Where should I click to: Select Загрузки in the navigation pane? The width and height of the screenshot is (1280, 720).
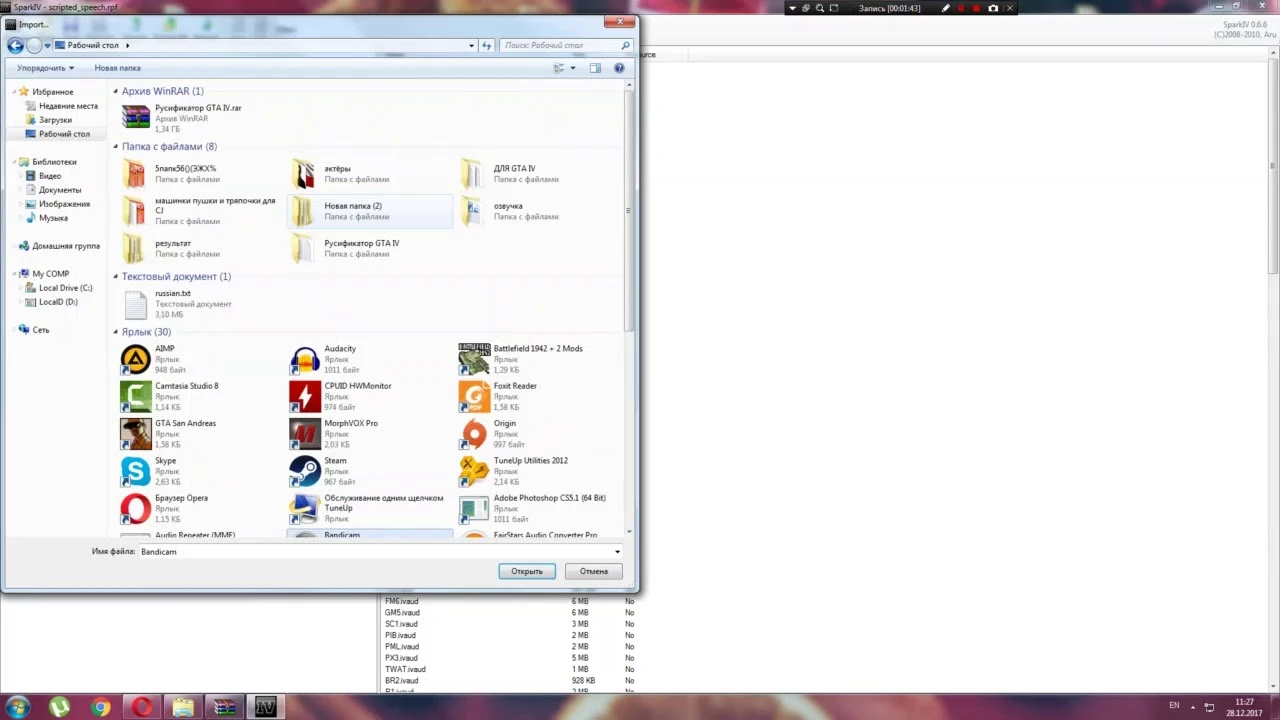click(55, 120)
